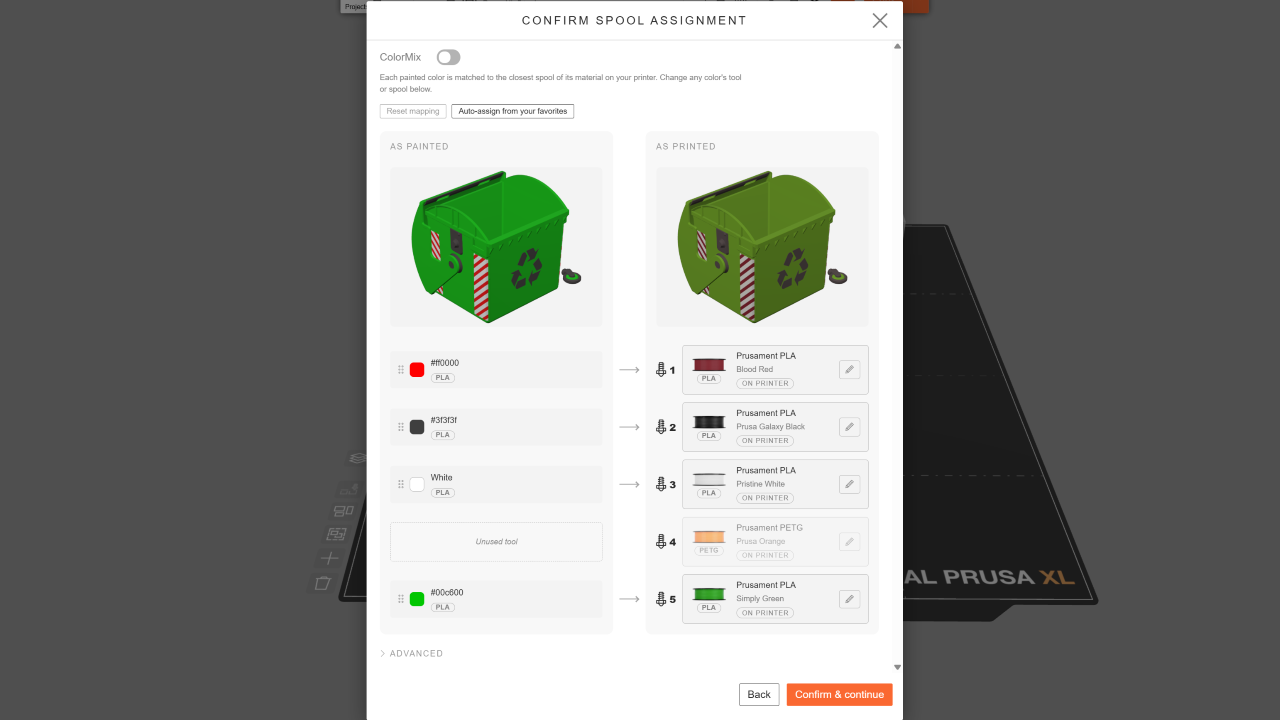This screenshot has height=720, width=1280.
Task: Edit the Simply Green spool assignment
Action: 849,599
